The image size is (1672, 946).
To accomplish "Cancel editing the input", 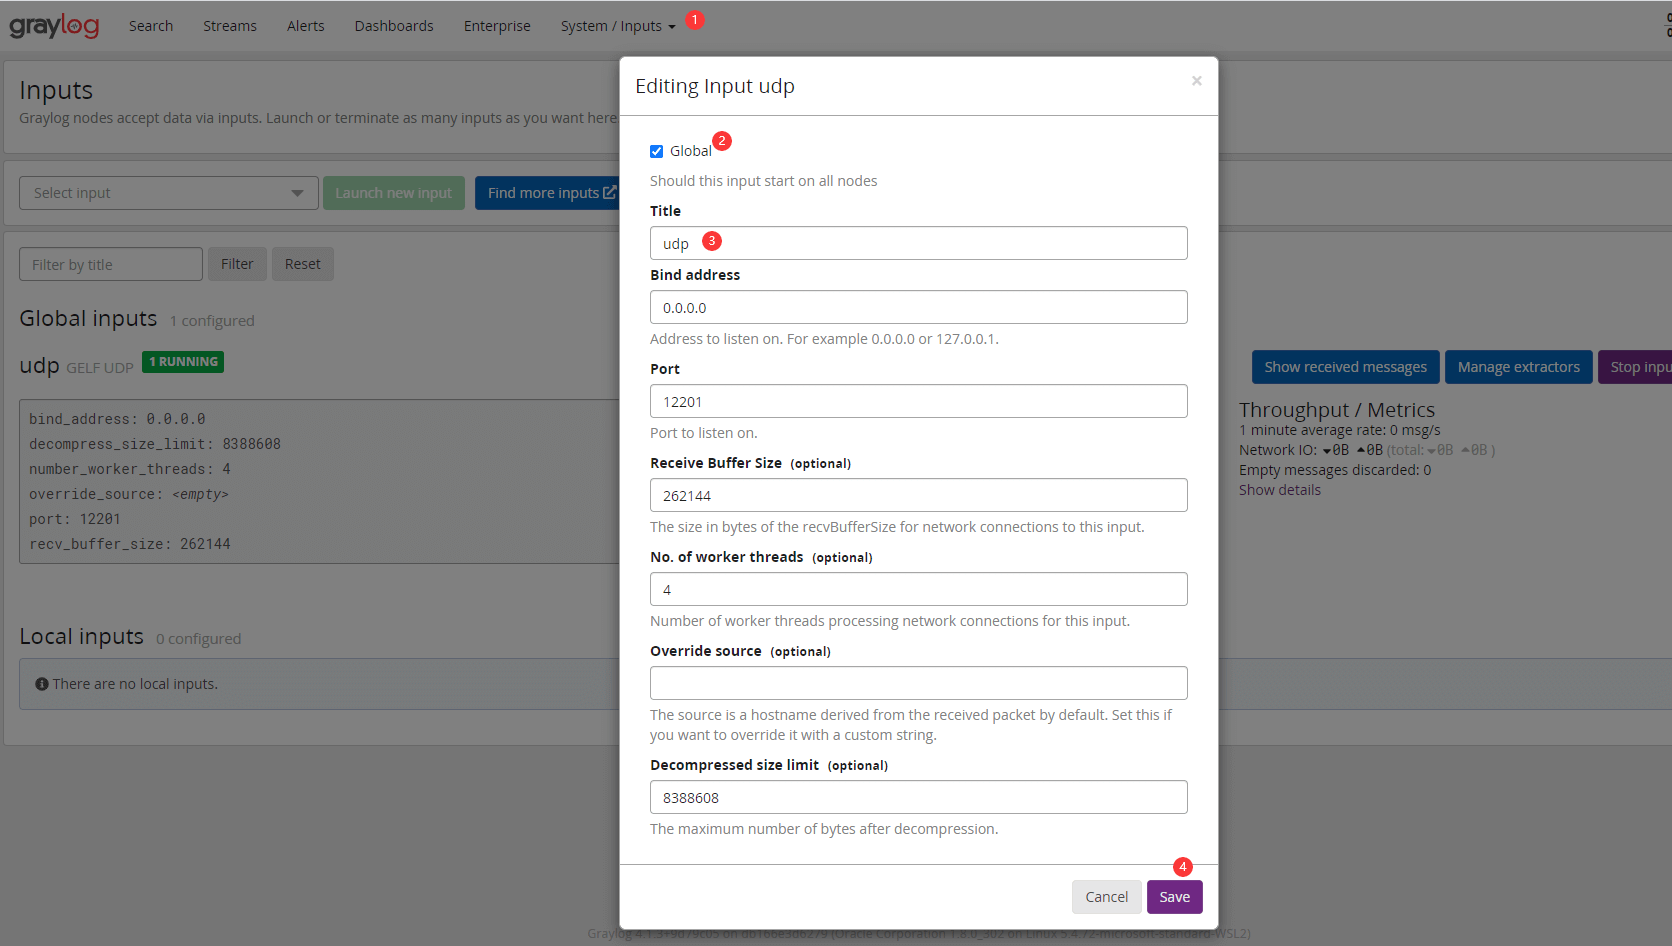I will 1106,897.
